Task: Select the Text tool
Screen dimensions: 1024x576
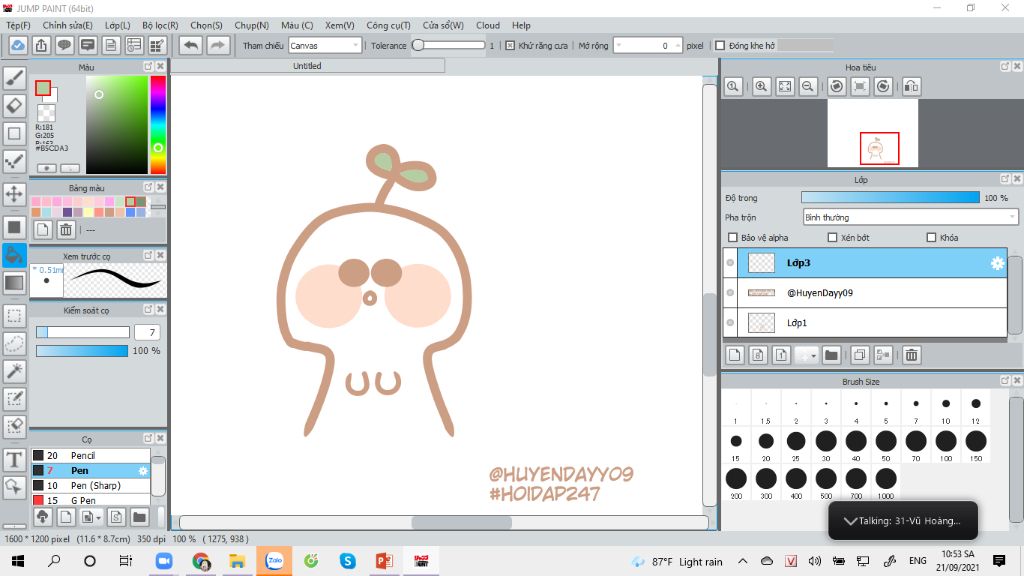Action: tap(14, 459)
